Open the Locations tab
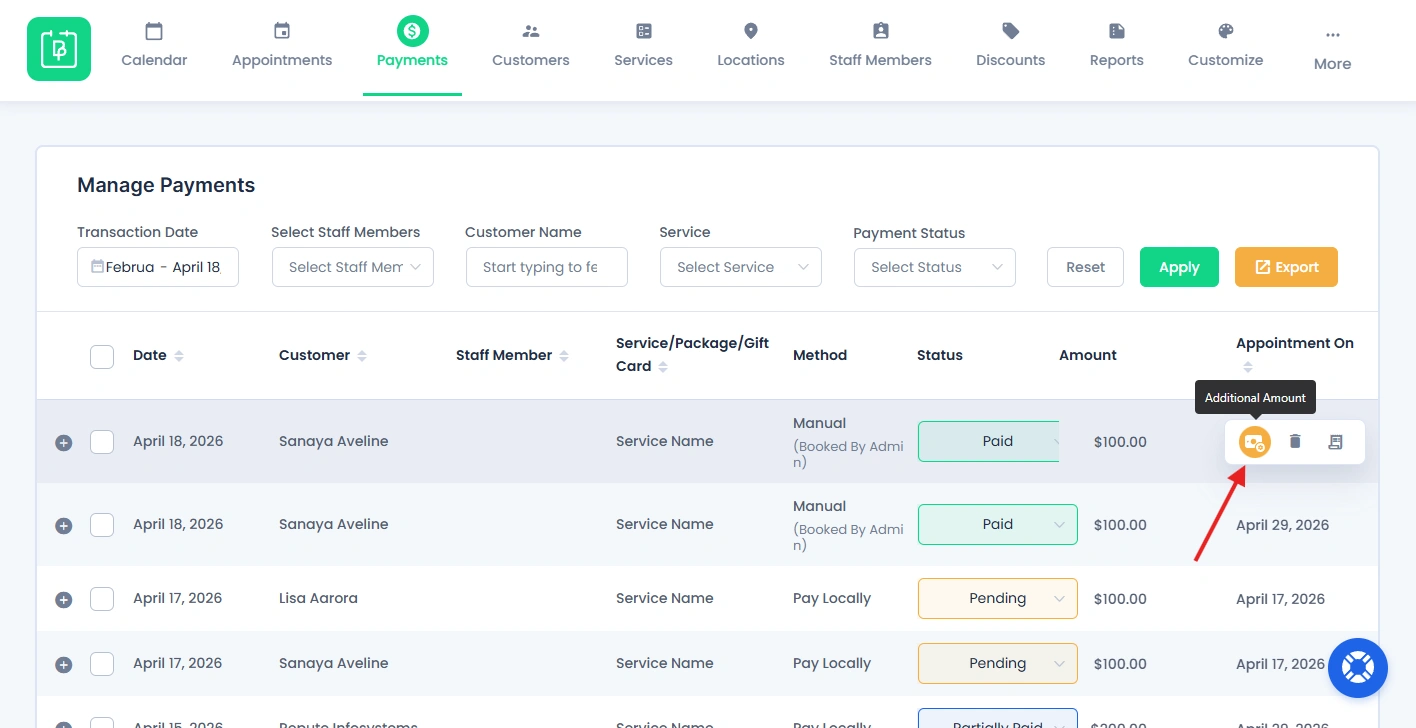Viewport: 1416px width, 728px height. pos(751,46)
